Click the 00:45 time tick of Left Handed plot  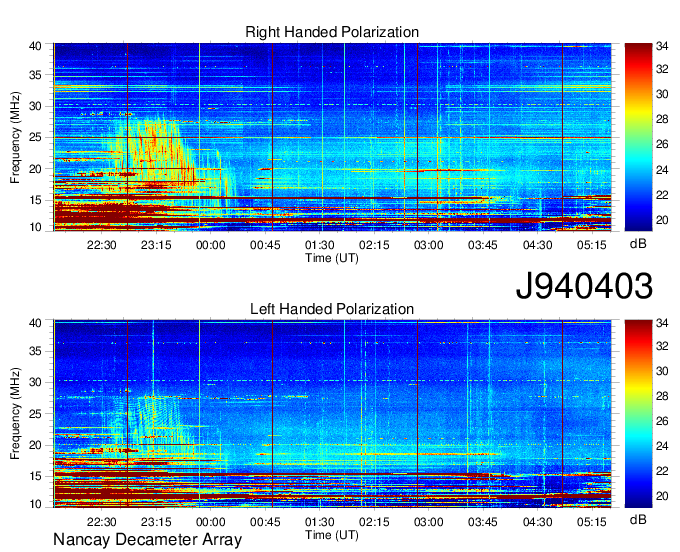(265, 522)
